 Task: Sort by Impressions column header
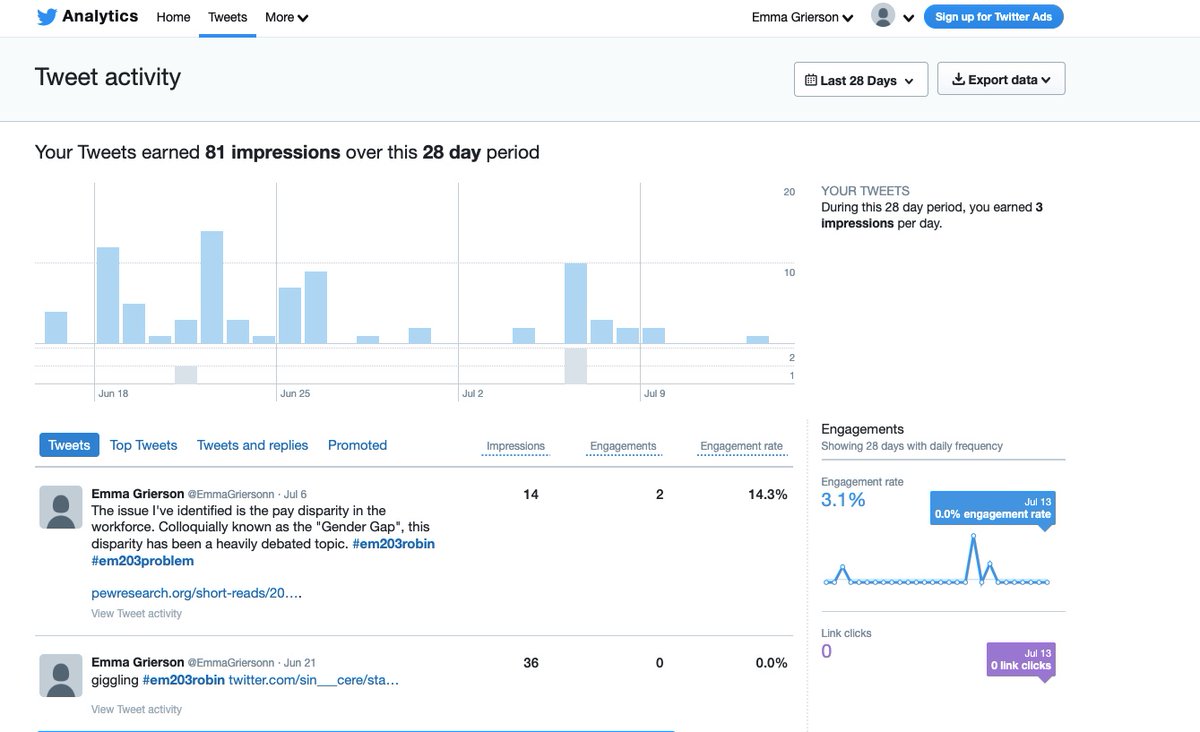(x=515, y=446)
